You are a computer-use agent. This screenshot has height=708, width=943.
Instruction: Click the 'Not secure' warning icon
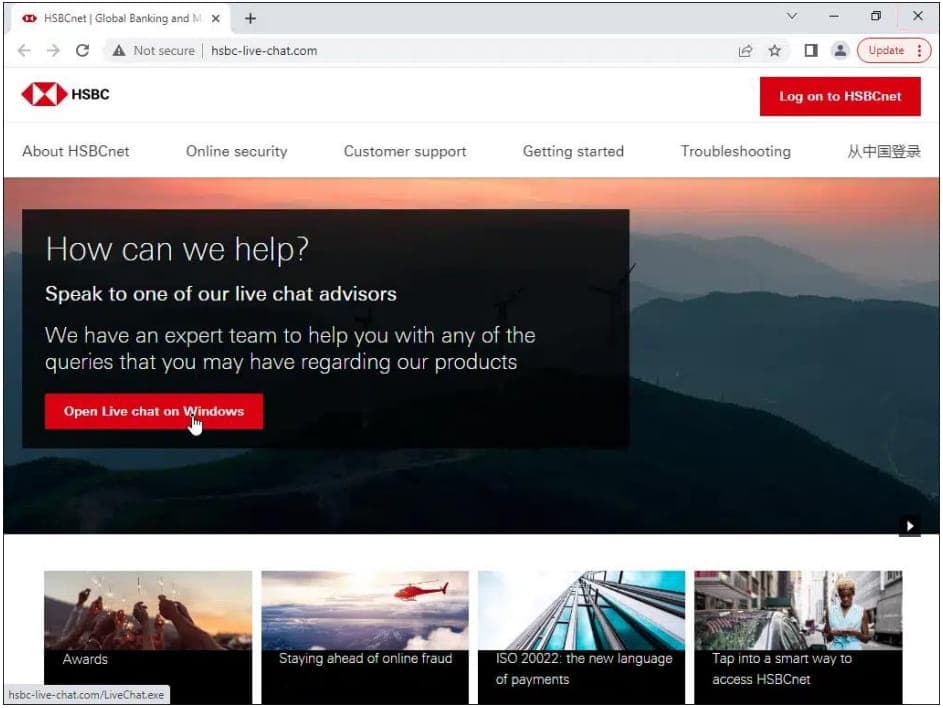tap(119, 50)
